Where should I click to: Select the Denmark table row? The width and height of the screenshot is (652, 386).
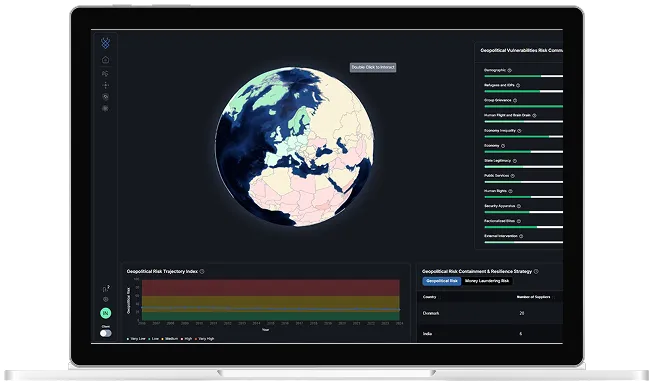[x=490, y=313]
